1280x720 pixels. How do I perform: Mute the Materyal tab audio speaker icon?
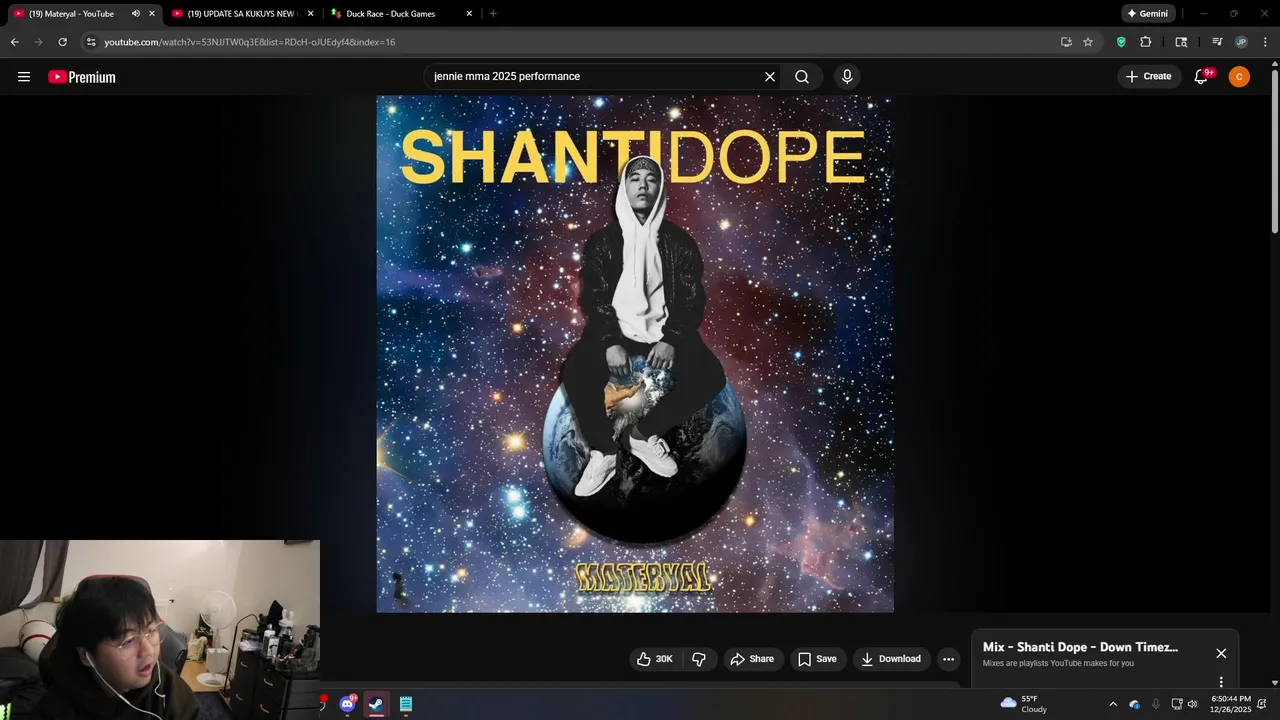[136, 14]
